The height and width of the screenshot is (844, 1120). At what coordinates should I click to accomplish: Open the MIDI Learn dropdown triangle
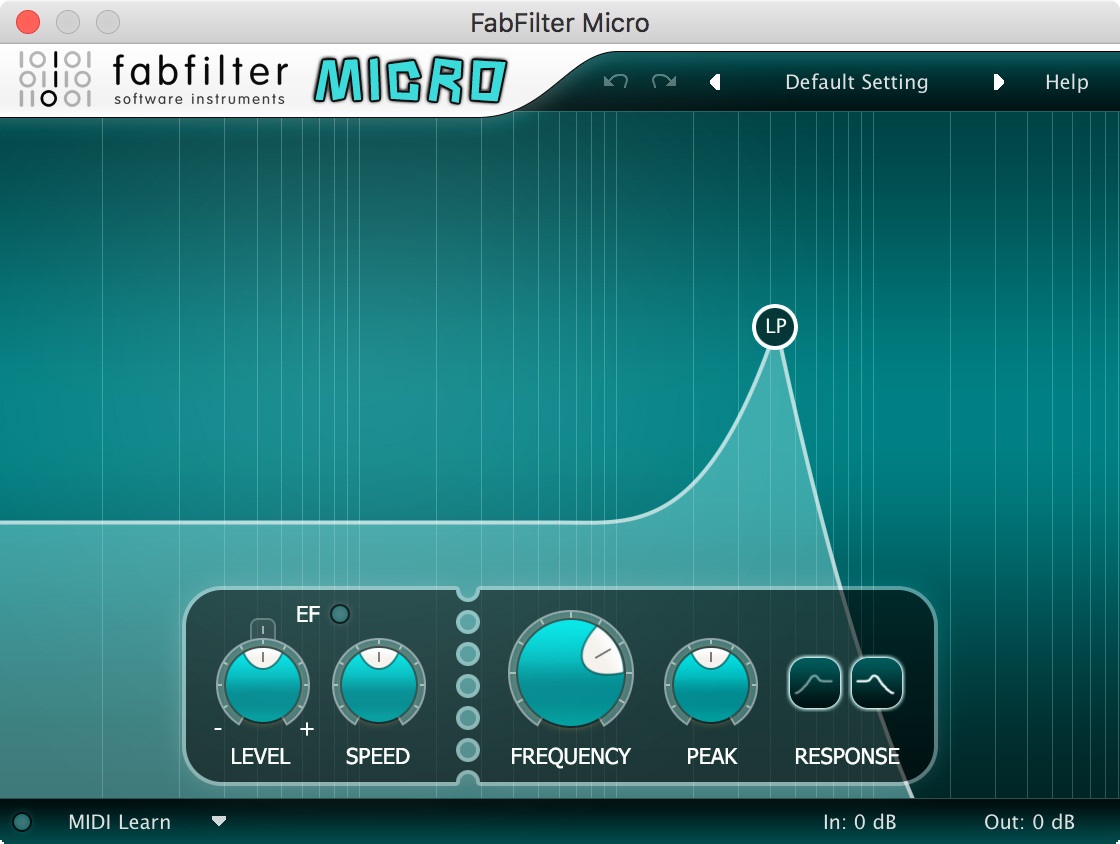tap(218, 822)
